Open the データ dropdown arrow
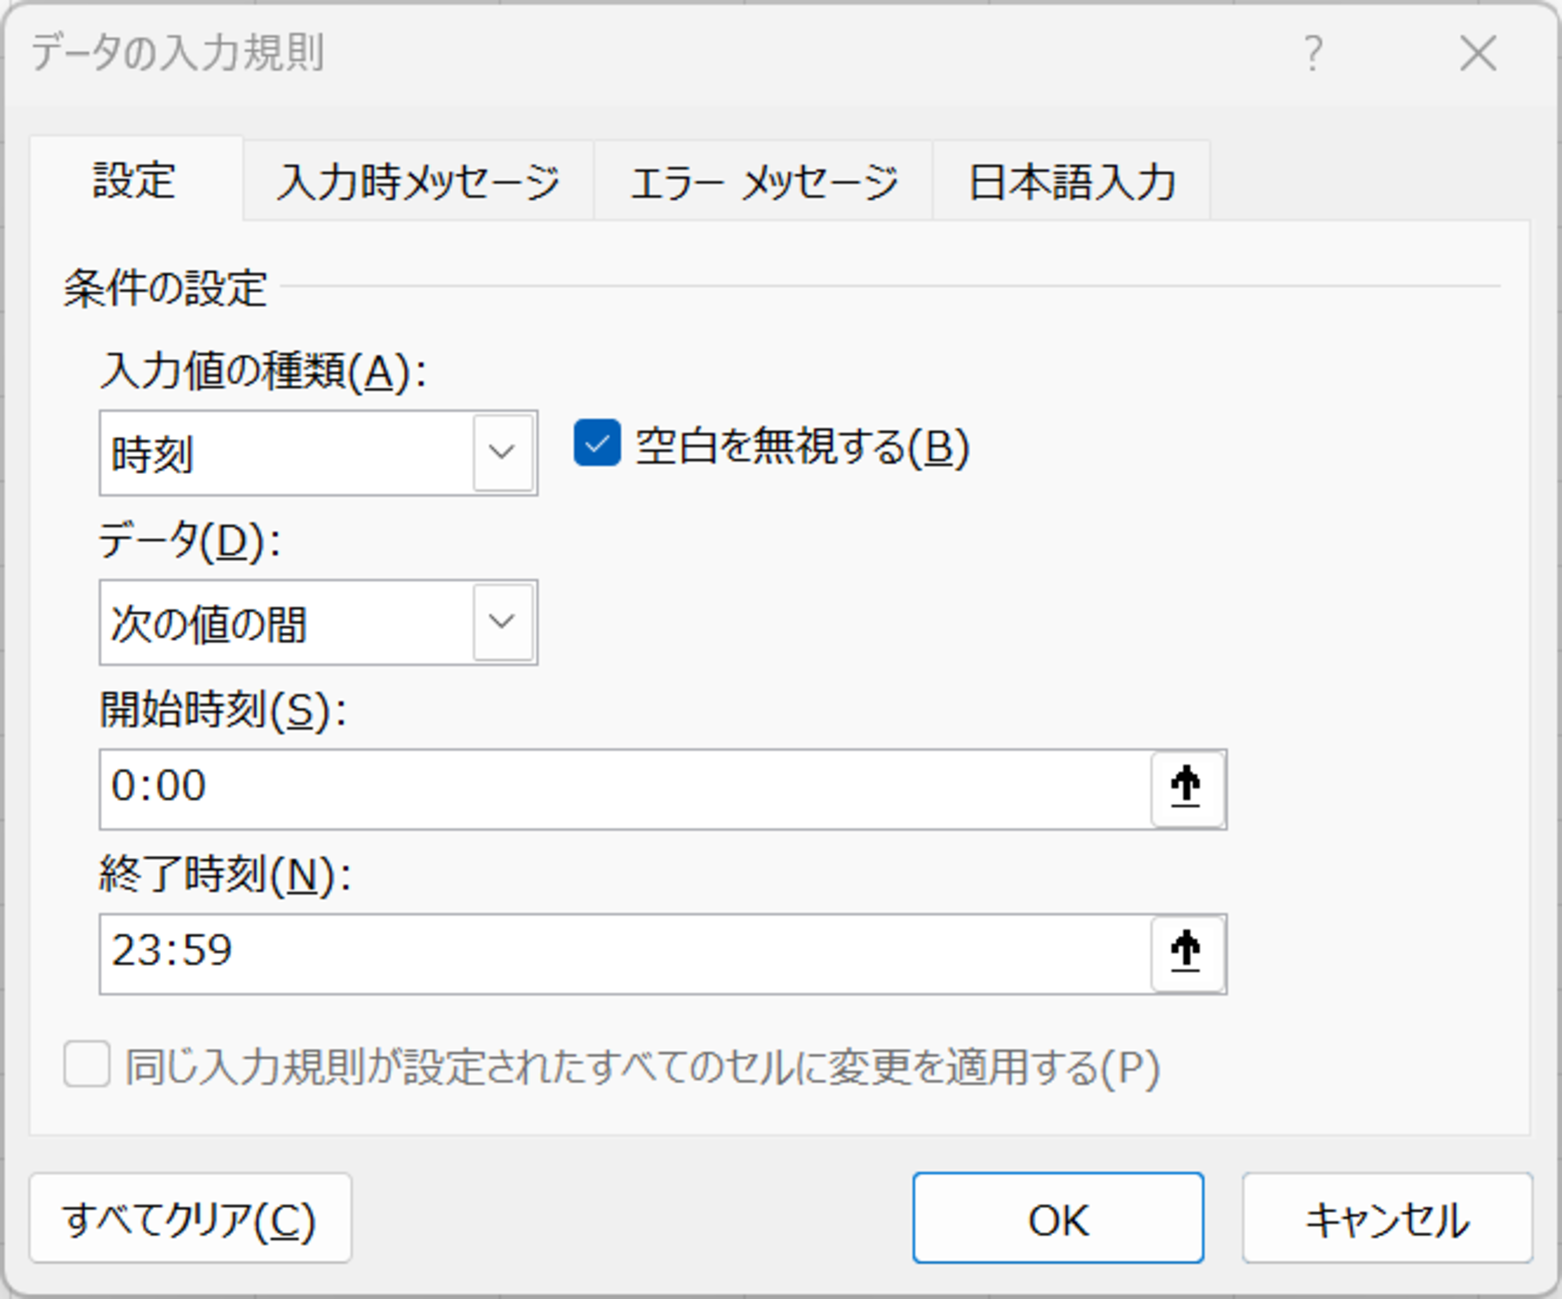Image resolution: width=1562 pixels, height=1299 pixels. tap(504, 623)
